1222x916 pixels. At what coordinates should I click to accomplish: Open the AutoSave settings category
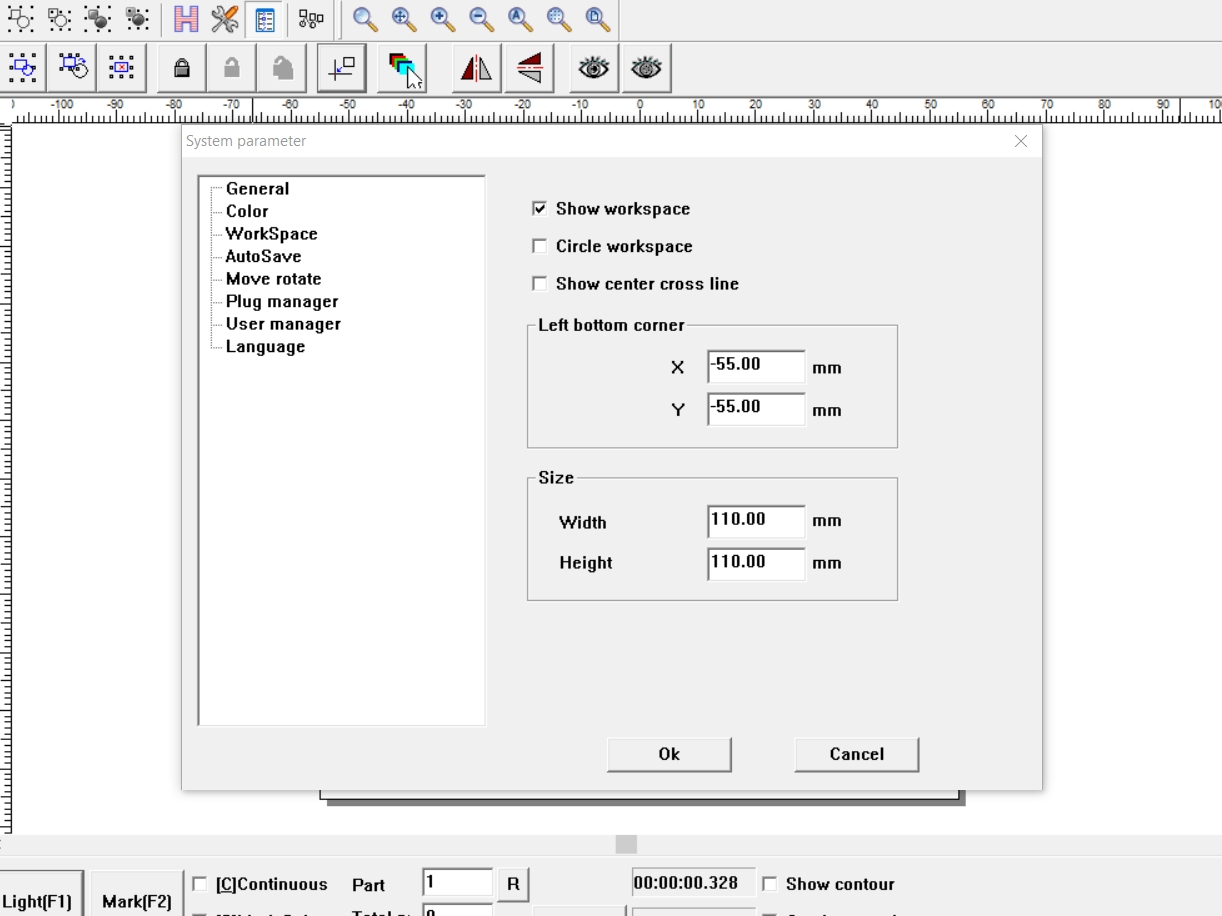263,256
